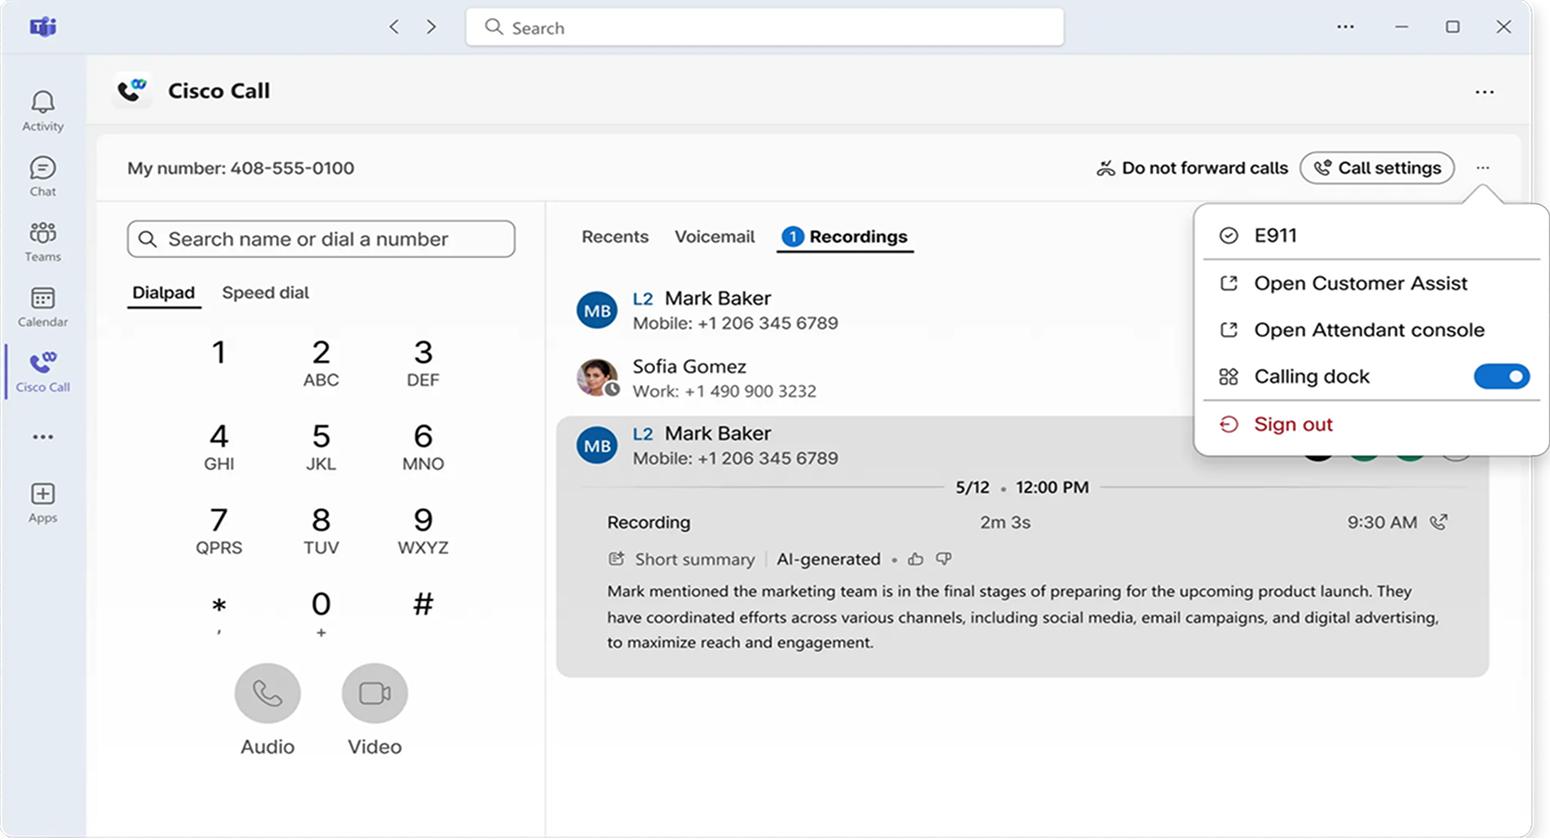
Task: Start a Video call with camera button
Action: pyautogui.click(x=374, y=693)
